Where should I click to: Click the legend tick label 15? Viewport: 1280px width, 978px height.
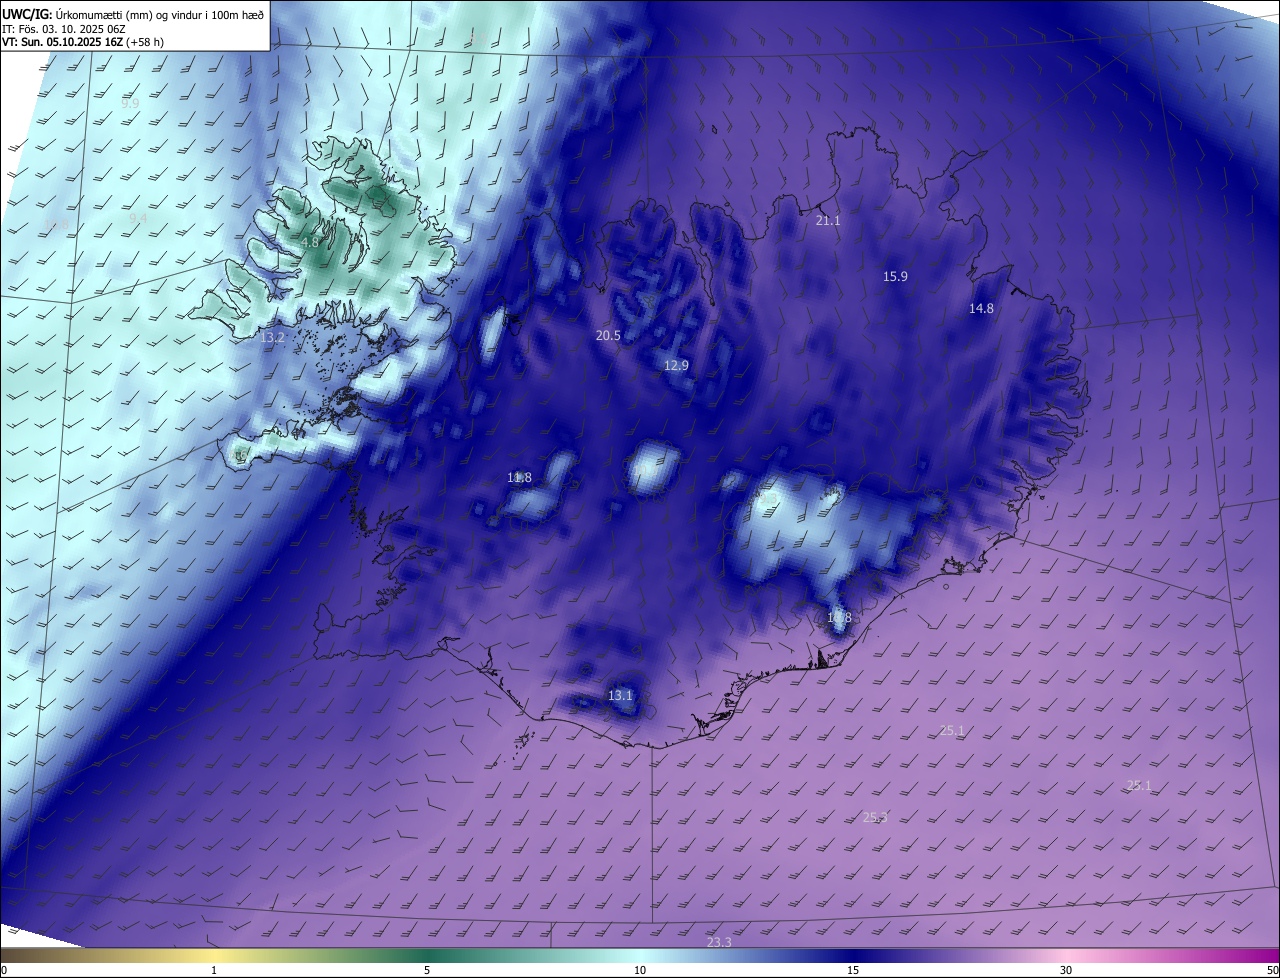853,970
